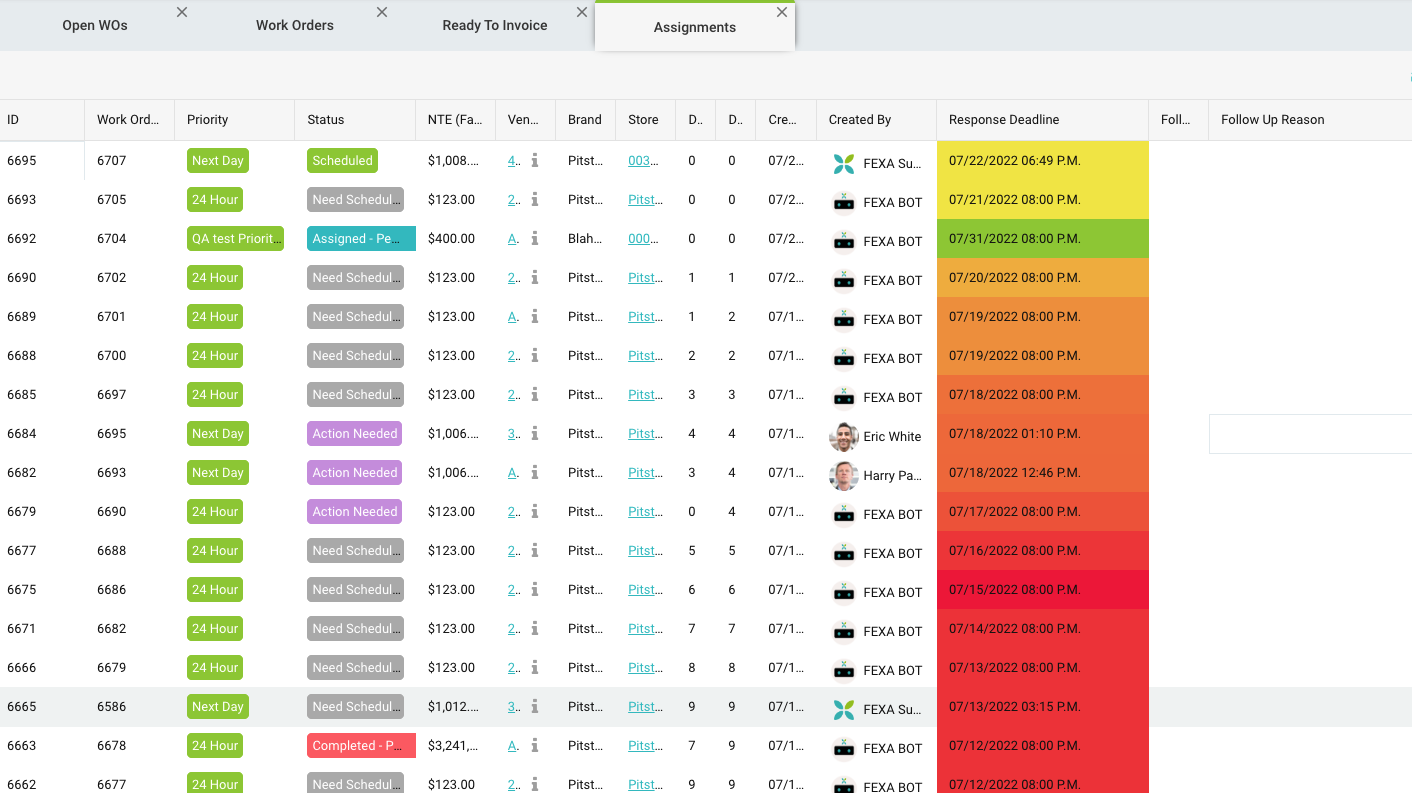Image resolution: width=1412 pixels, height=793 pixels.
Task: Open vendor link in row 6684
Action: point(513,433)
